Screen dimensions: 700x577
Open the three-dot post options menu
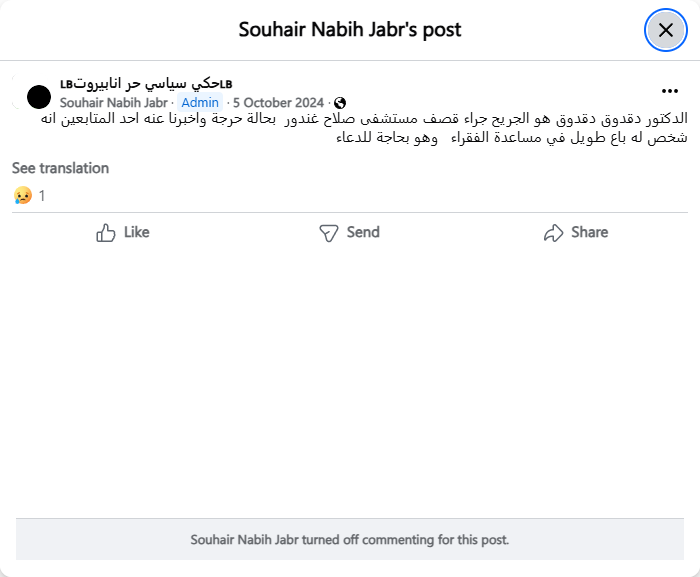tap(670, 90)
